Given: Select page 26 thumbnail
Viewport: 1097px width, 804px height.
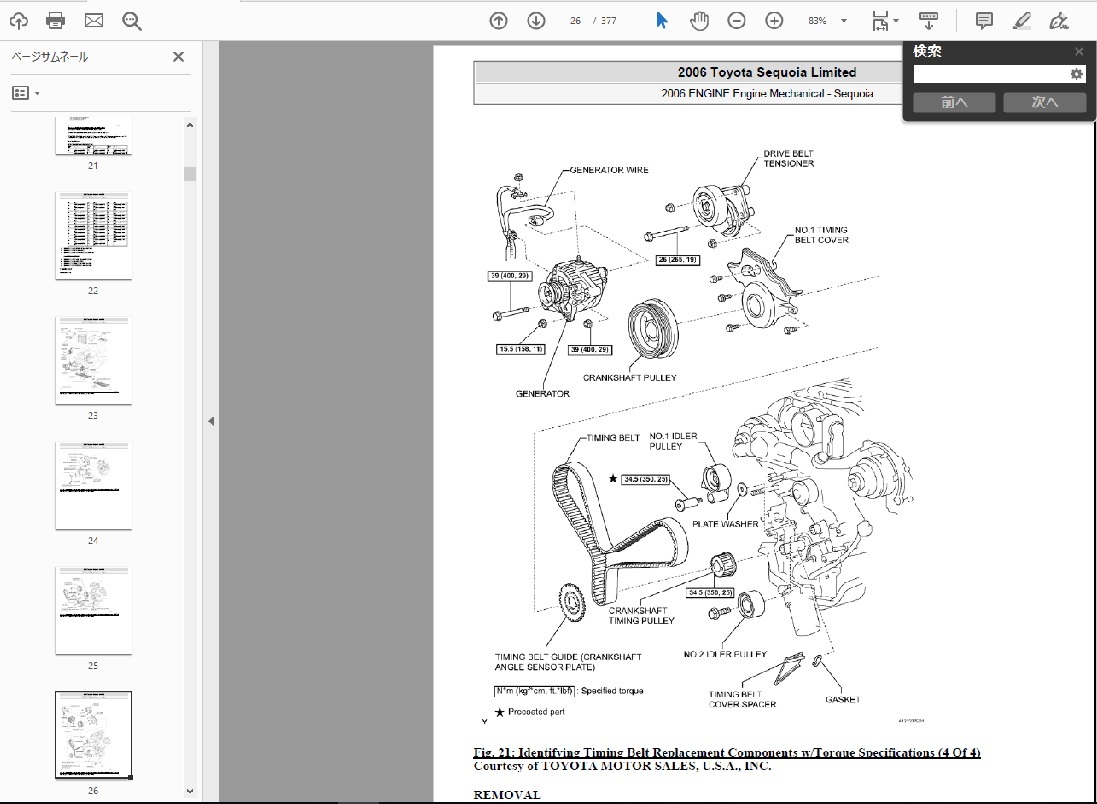Looking at the screenshot, I should point(93,735).
